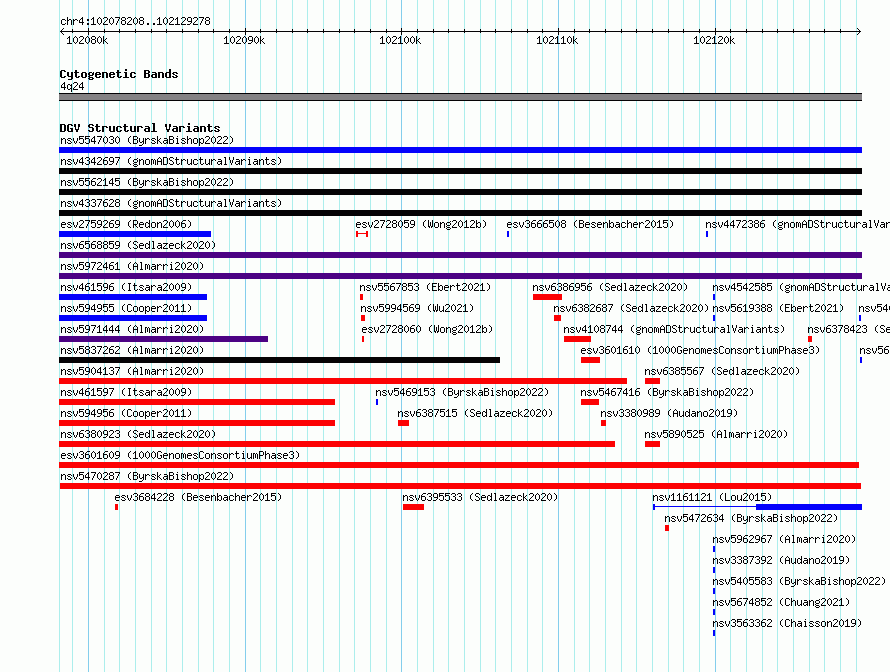890x672 pixels.
Task: Open nsv6380923 (Sedlazeck2020) label
Action: (138, 434)
